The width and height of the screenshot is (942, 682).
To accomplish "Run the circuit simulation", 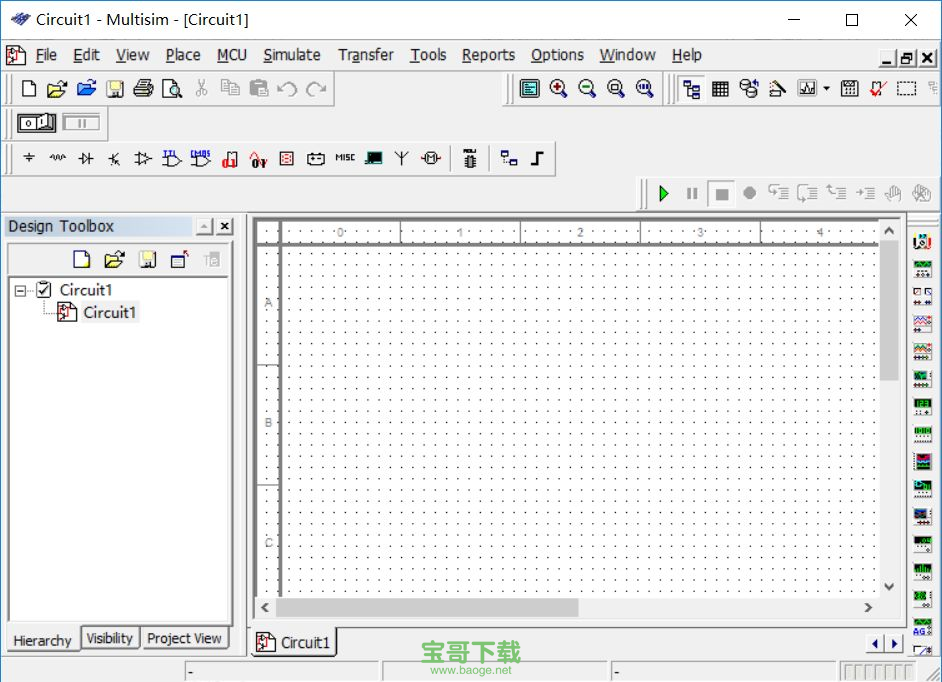I will point(663,193).
